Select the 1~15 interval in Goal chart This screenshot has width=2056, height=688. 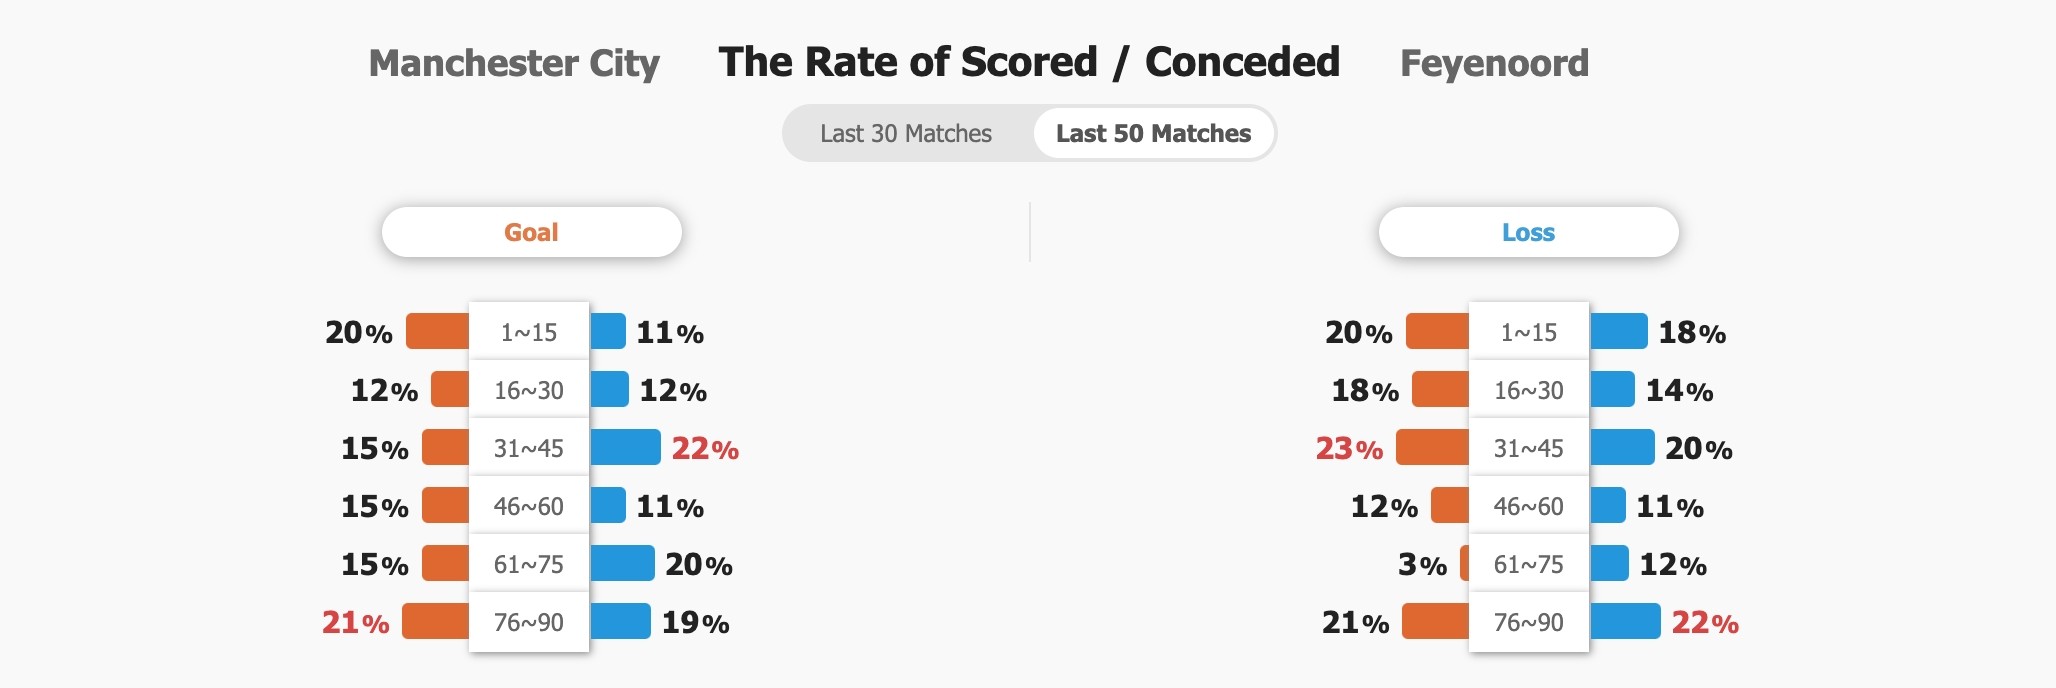point(529,331)
